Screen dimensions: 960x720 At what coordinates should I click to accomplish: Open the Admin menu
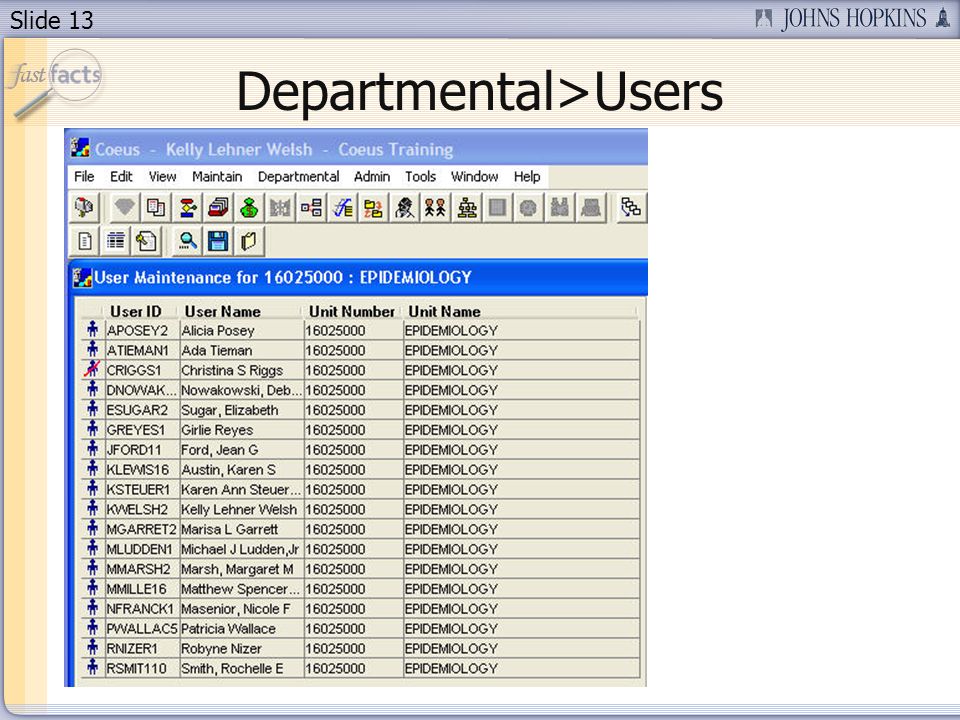(x=372, y=177)
